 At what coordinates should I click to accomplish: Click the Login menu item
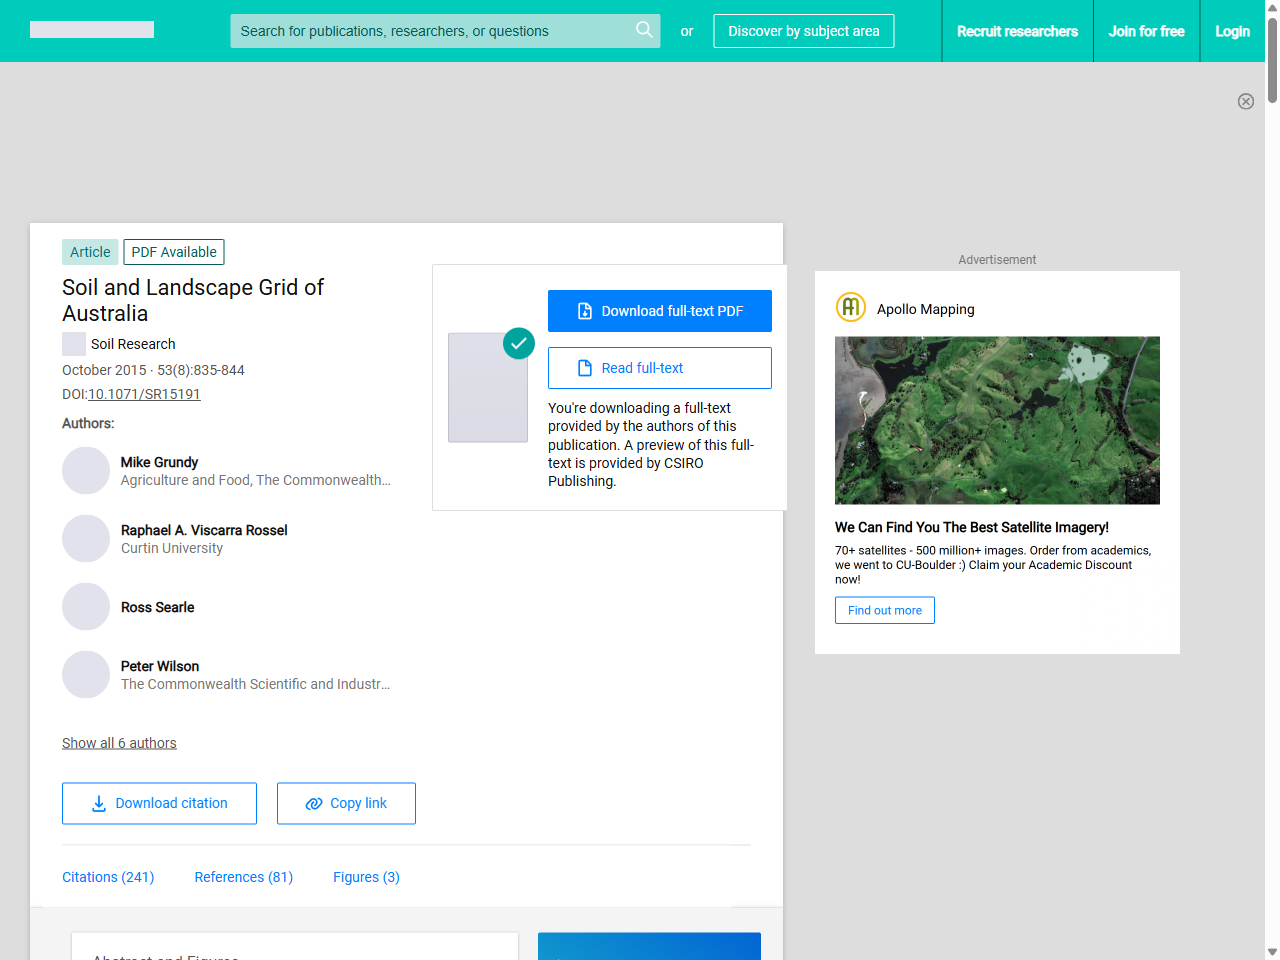[1232, 31]
